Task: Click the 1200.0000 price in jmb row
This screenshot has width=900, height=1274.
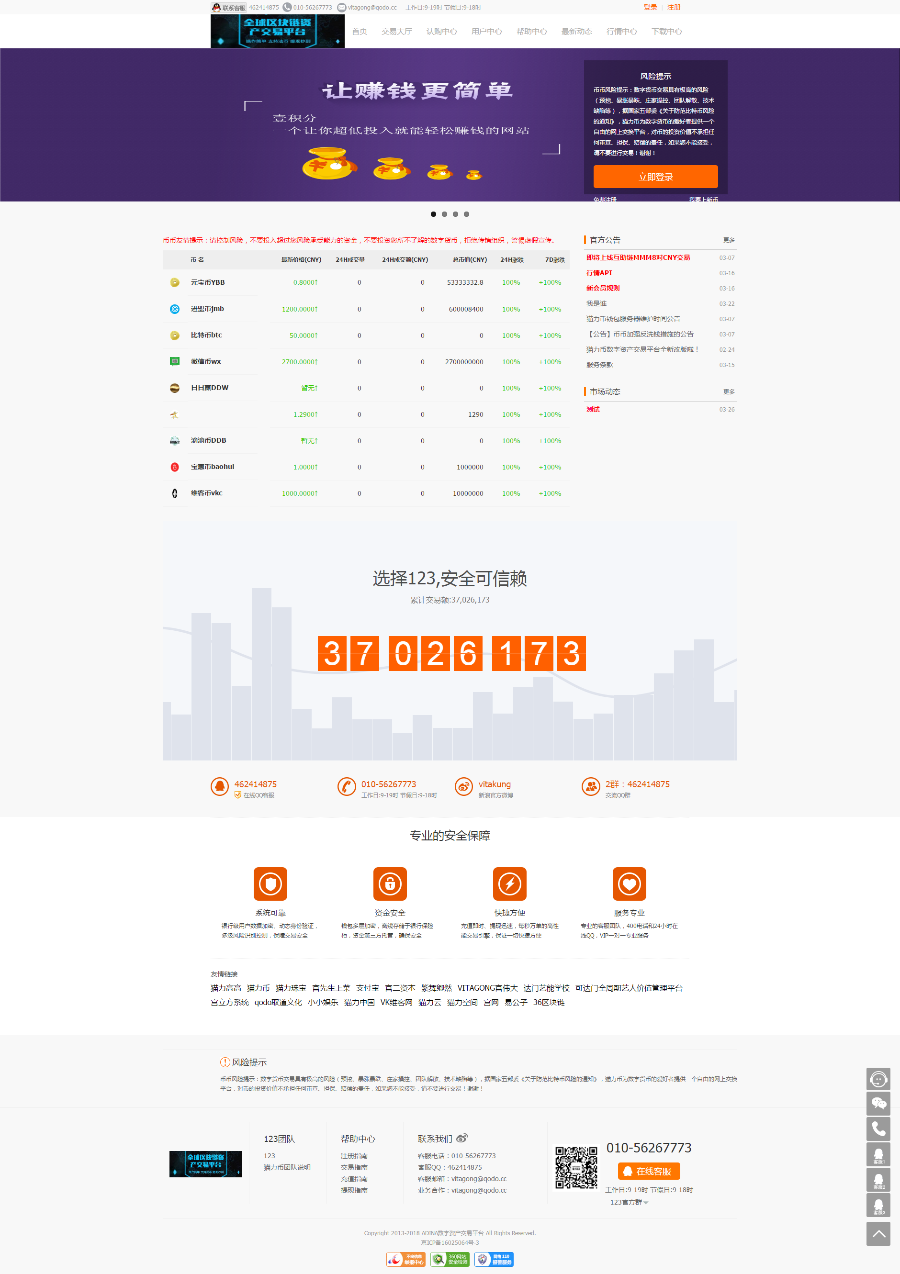Action: [300, 309]
